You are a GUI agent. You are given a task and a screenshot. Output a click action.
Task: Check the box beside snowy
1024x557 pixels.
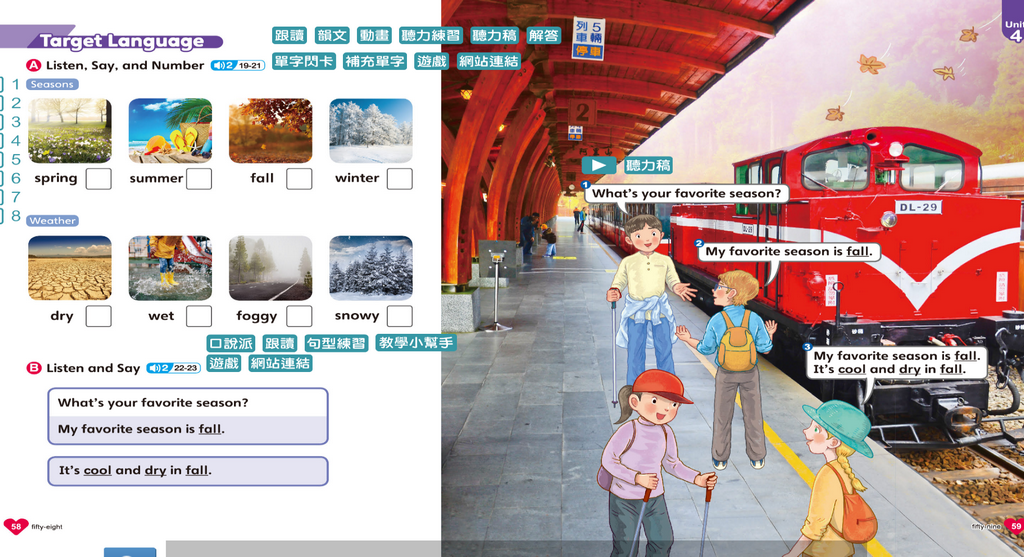(399, 316)
